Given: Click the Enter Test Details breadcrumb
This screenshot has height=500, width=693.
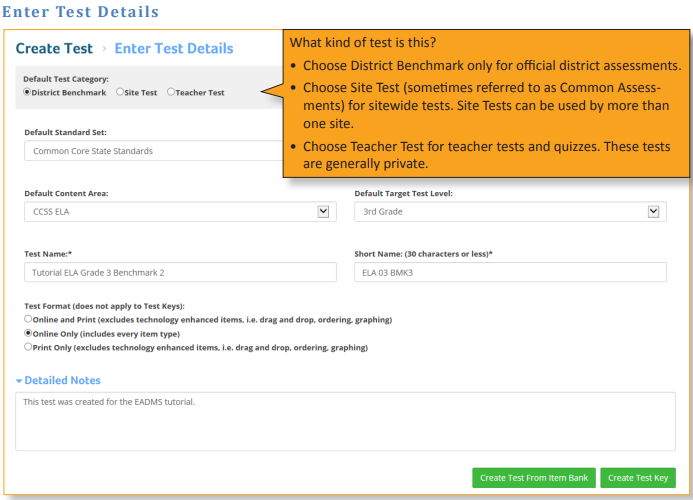Looking at the screenshot, I should point(174,48).
